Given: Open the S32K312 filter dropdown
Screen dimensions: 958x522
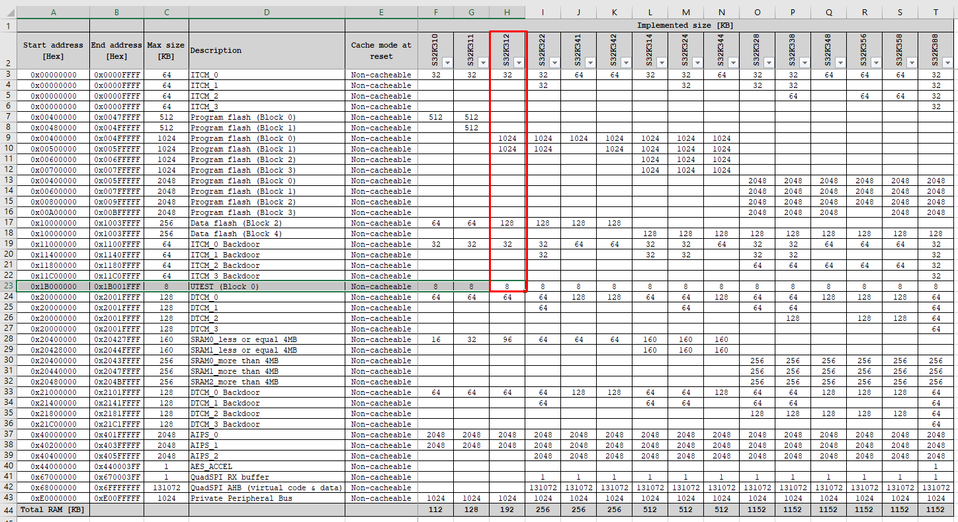Looking at the screenshot, I should (x=519, y=62).
